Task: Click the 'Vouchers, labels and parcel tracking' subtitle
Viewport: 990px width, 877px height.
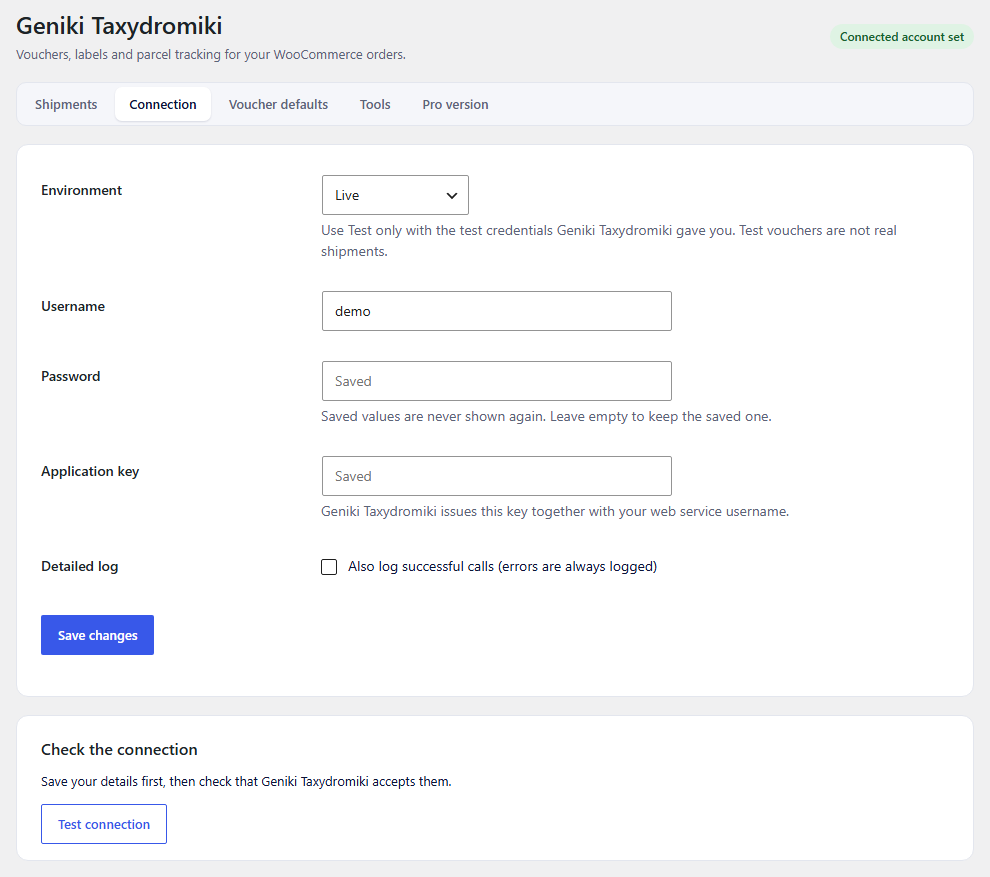Action: (x=211, y=54)
